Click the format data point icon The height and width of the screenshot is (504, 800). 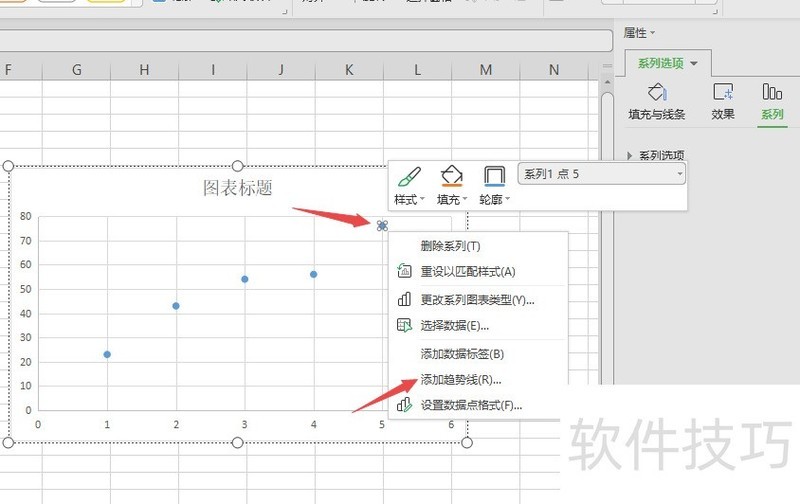point(404,405)
